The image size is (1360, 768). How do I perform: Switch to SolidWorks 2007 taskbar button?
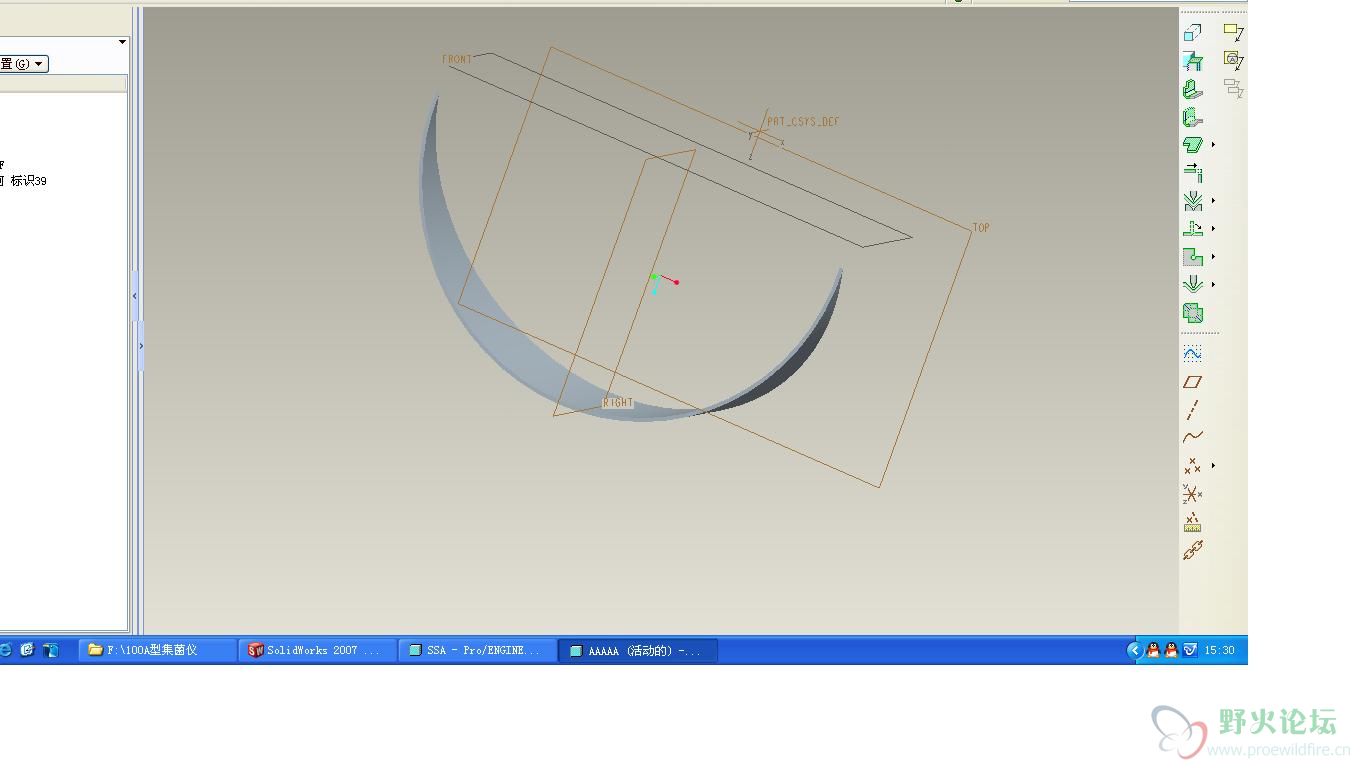coord(318,650)
